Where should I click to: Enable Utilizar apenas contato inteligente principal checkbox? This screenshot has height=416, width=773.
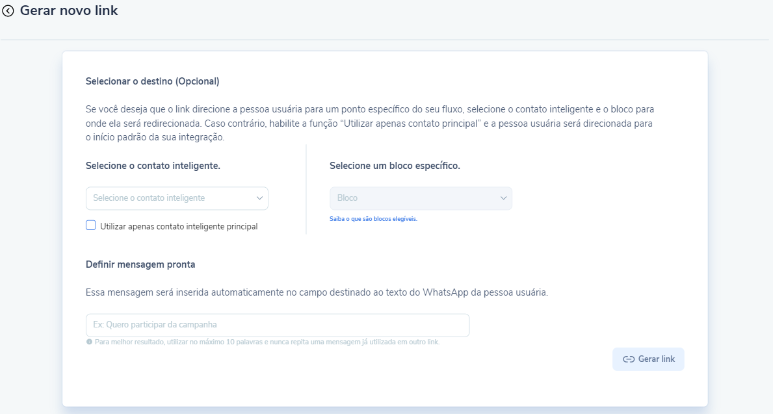click(x=91, y=226)
